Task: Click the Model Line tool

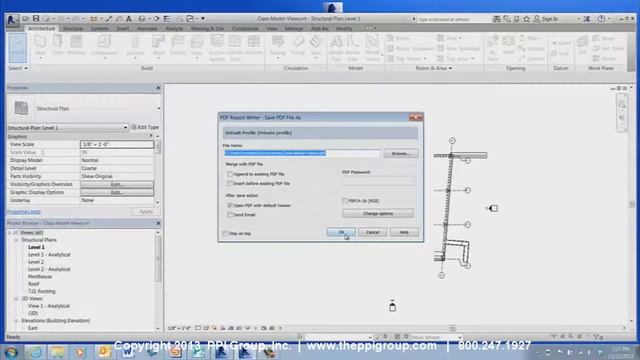Action: [352, 48]
